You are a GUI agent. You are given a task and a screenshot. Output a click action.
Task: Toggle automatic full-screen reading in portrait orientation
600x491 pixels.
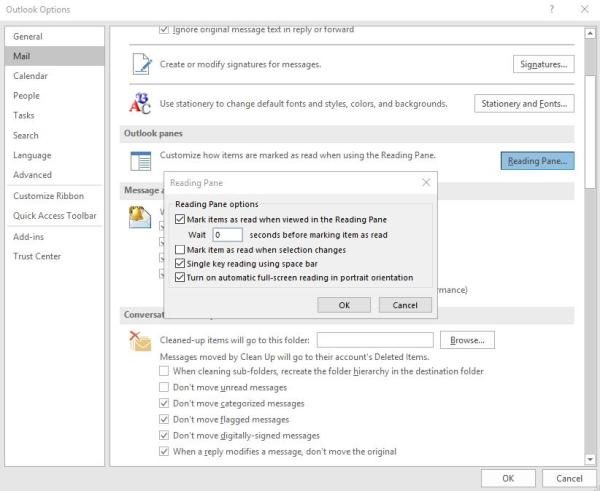pos(179,277)
